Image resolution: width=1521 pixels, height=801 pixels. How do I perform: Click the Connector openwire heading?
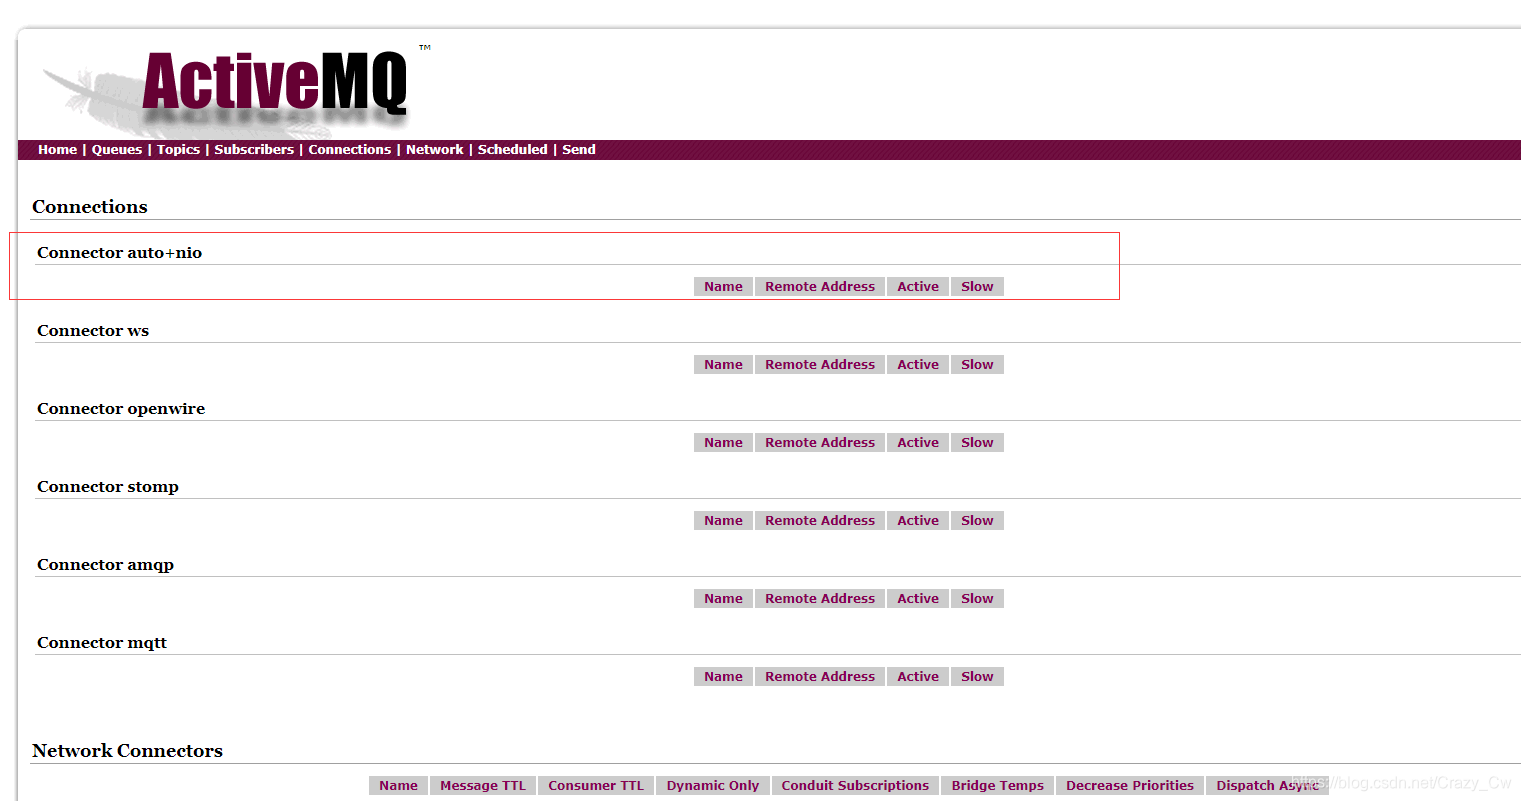121,409
